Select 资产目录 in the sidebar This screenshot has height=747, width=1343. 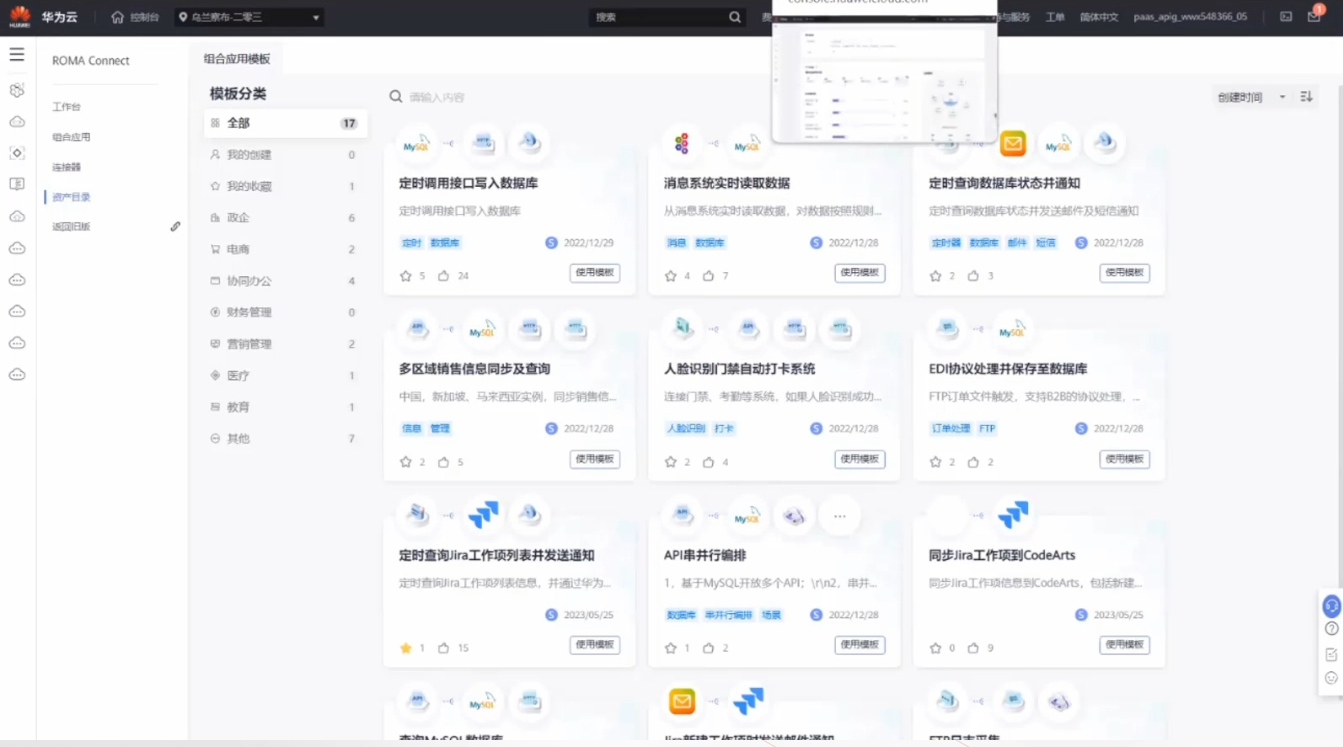pyautogui.click(x=71, y=197)
